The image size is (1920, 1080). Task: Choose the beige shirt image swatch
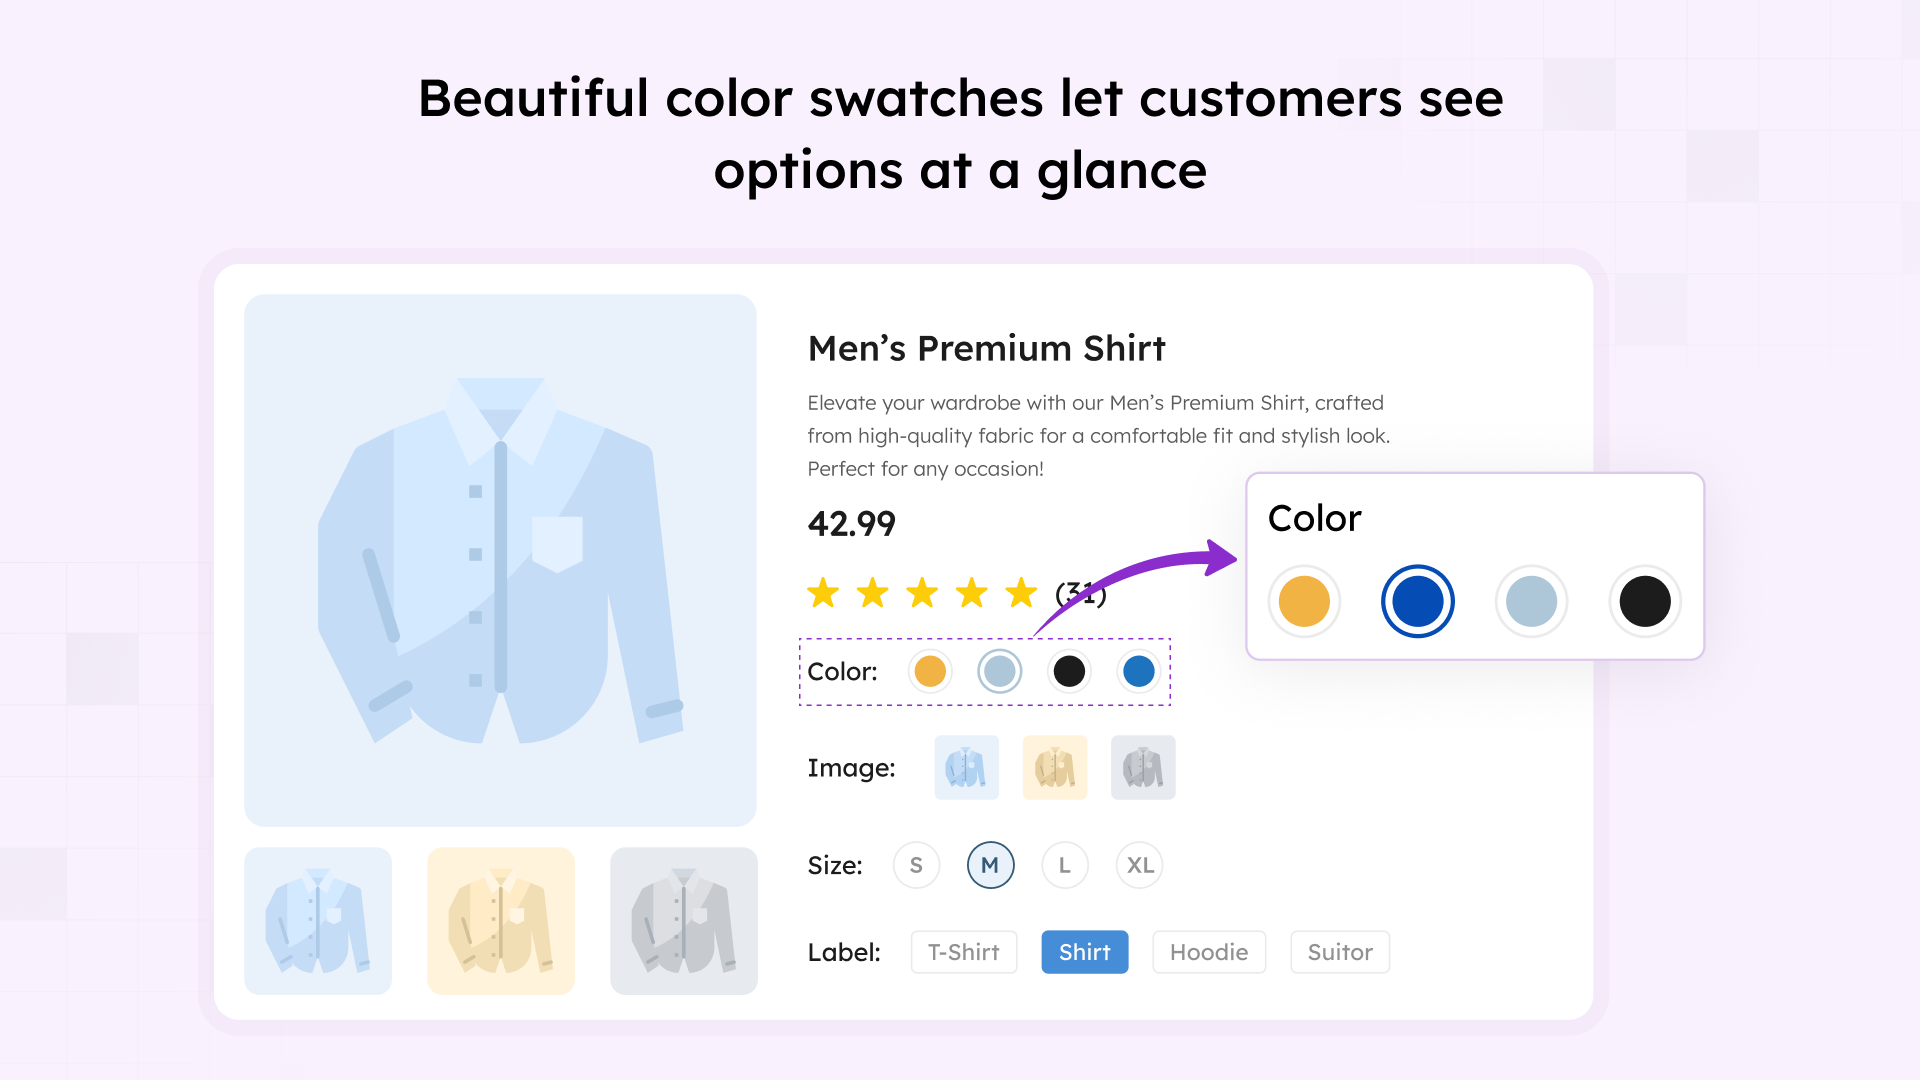pyautogui.click(x=1054, y=768)
